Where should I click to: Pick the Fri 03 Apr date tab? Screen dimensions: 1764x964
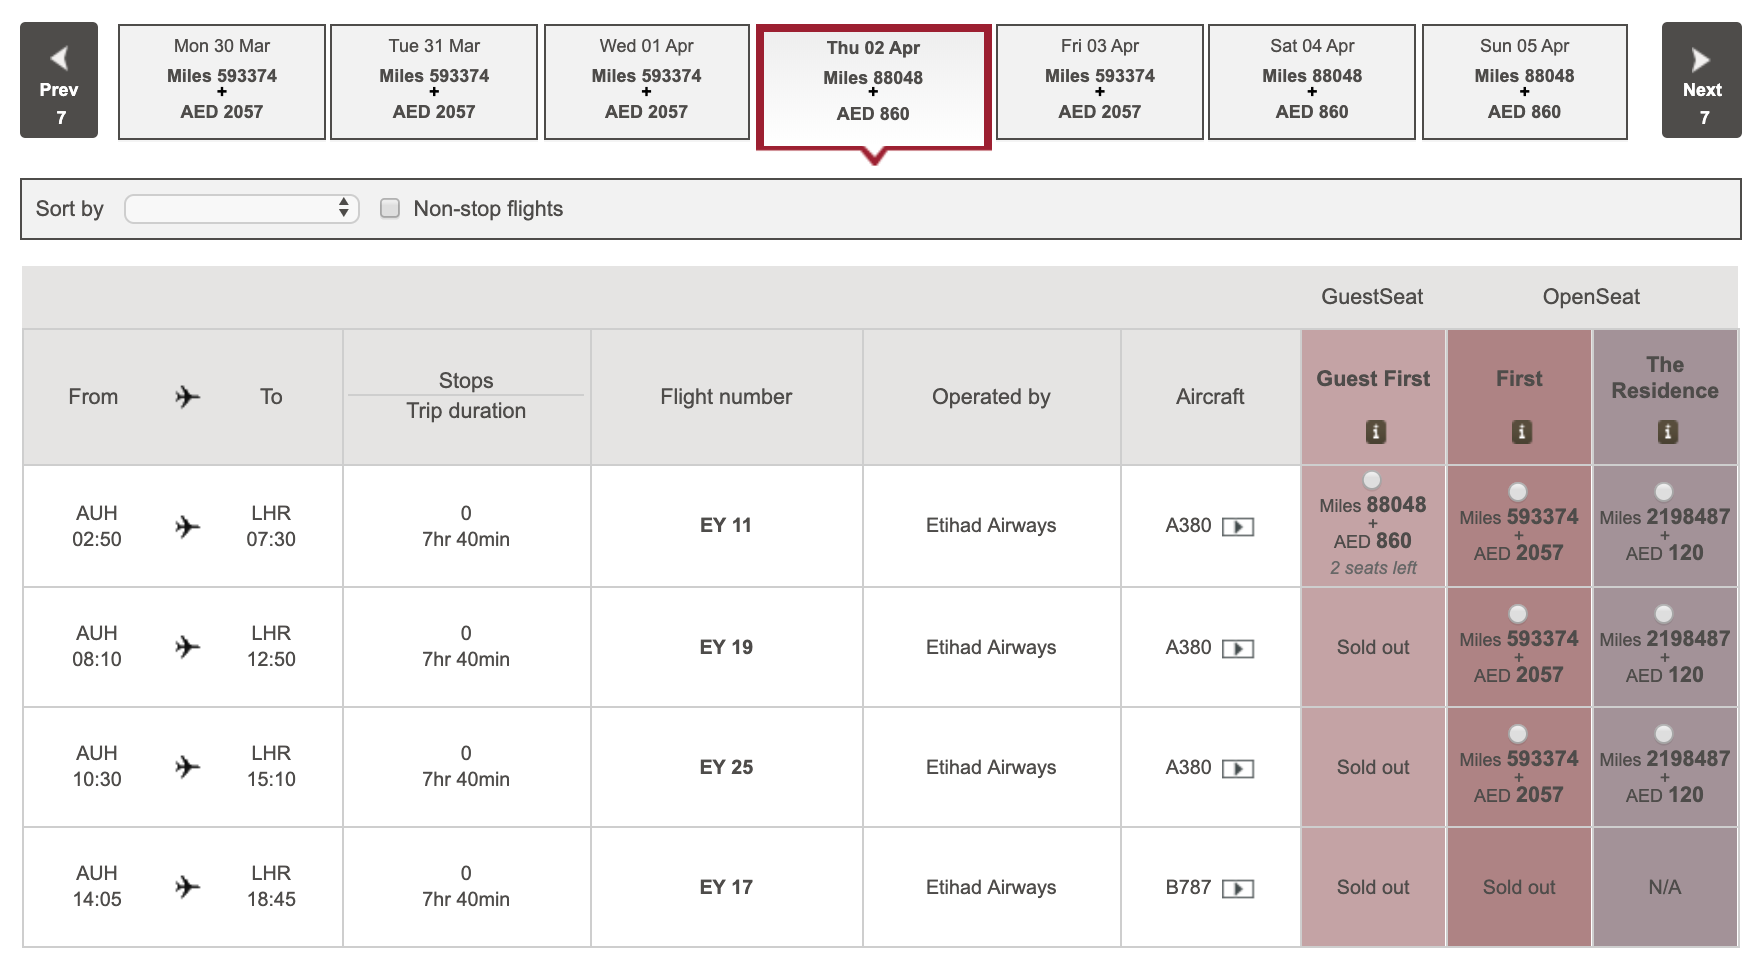(x=1099, y=81)
